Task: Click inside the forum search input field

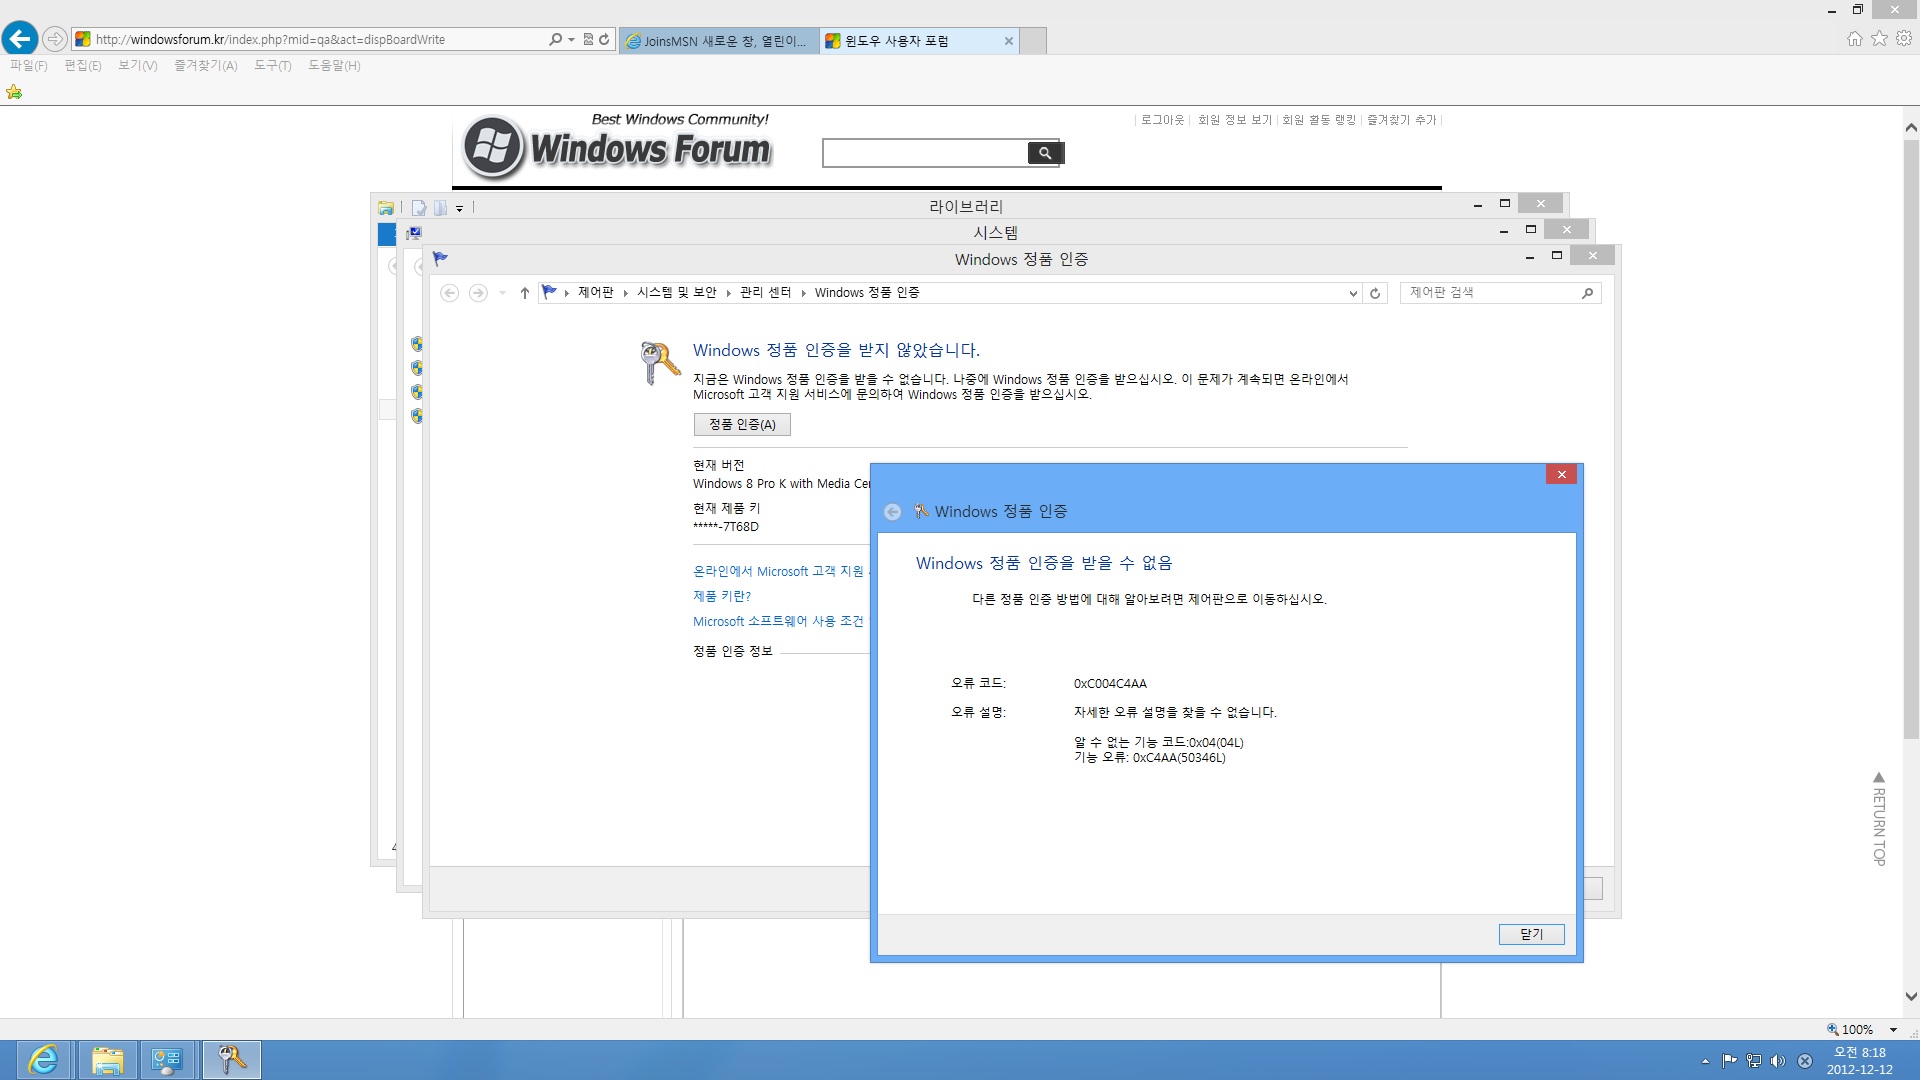Action: pos(925,153)
